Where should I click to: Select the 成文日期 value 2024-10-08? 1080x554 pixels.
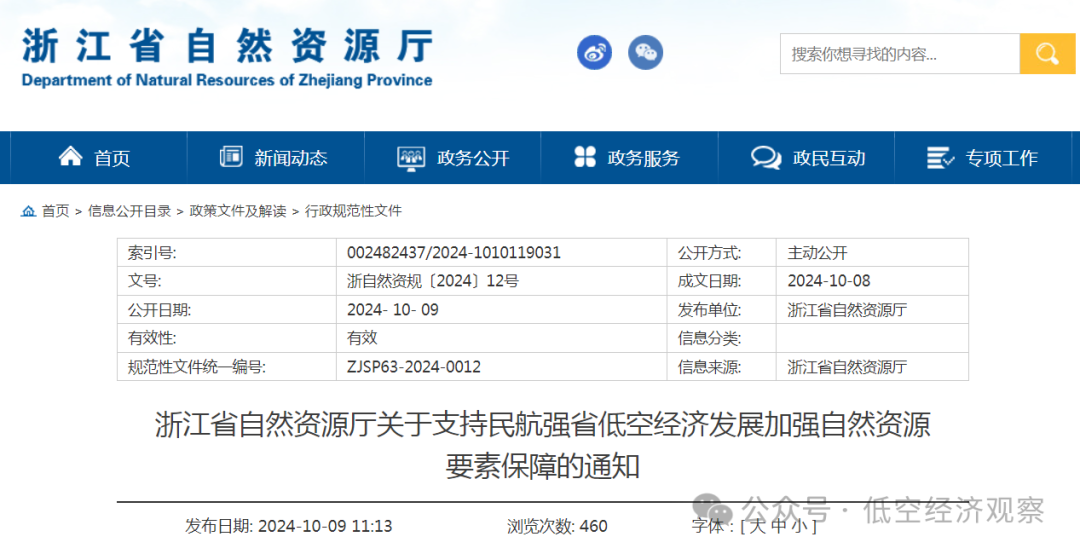829,281
